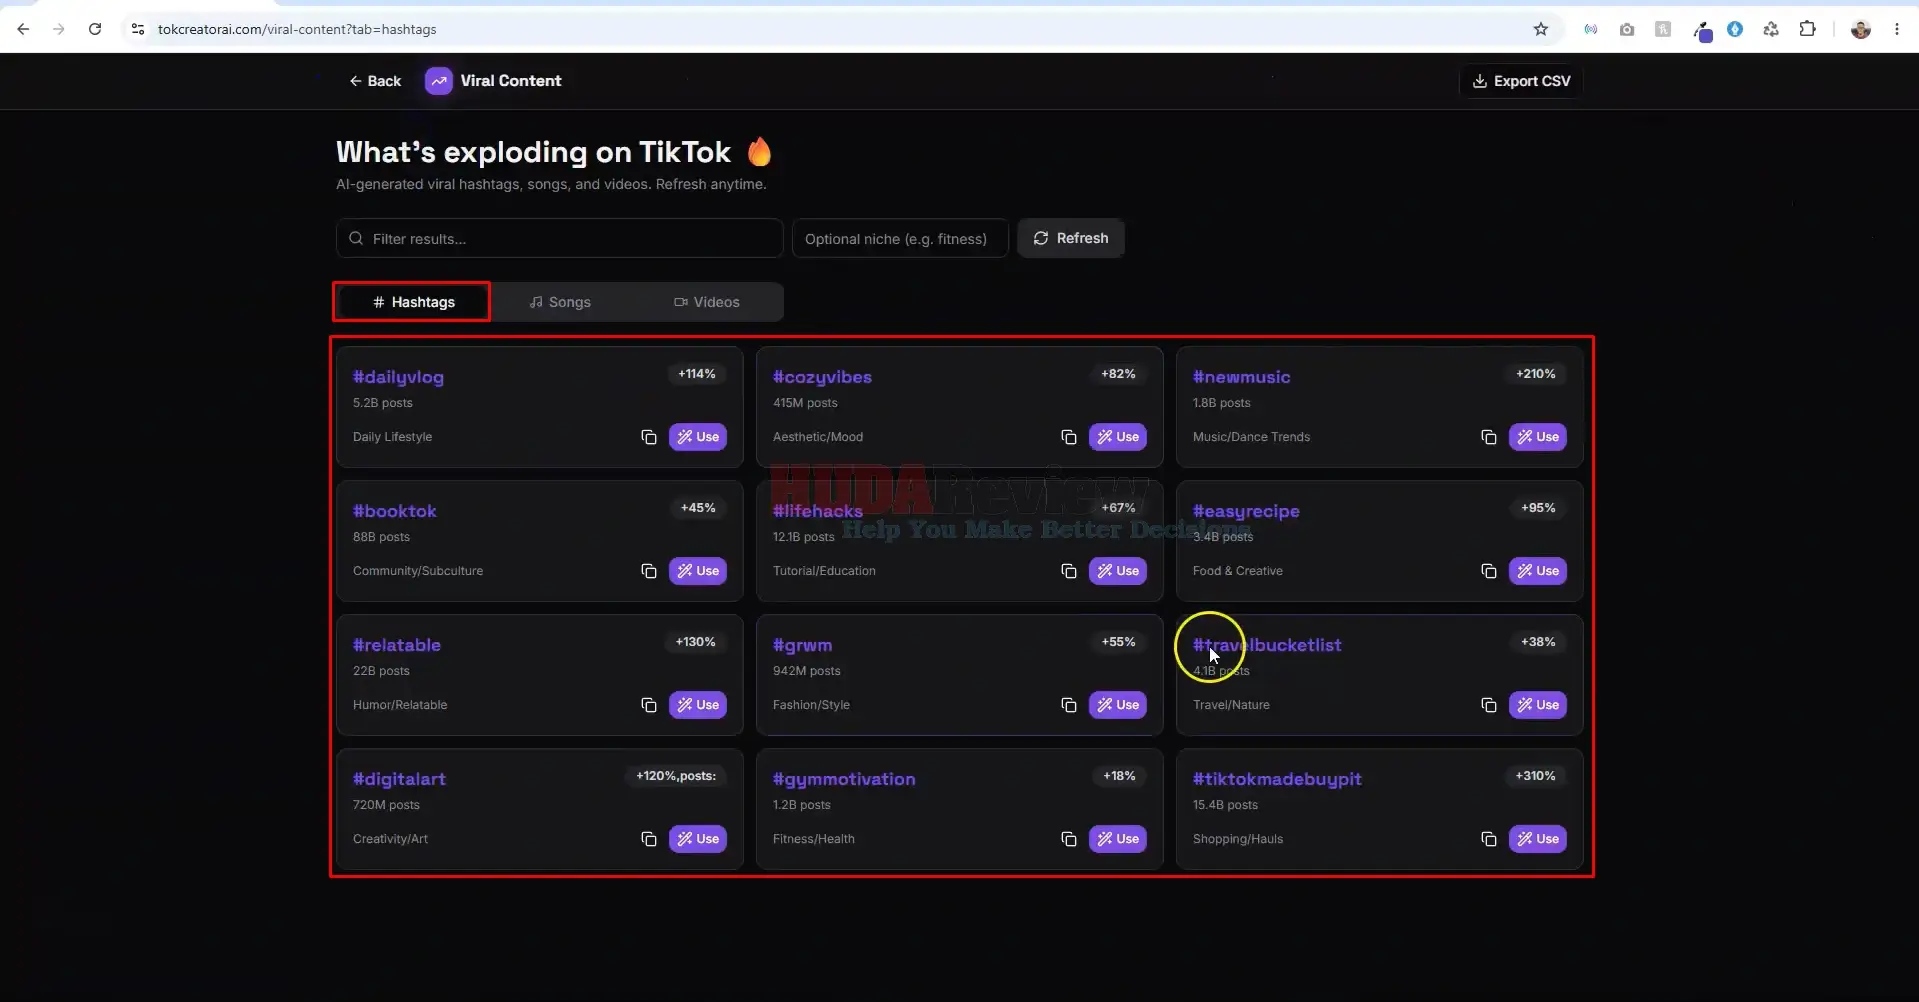The width and height of the screenshot is (1919, 1002).
Task: Copy the #digitalart hashtag
Action: (649, 839)
